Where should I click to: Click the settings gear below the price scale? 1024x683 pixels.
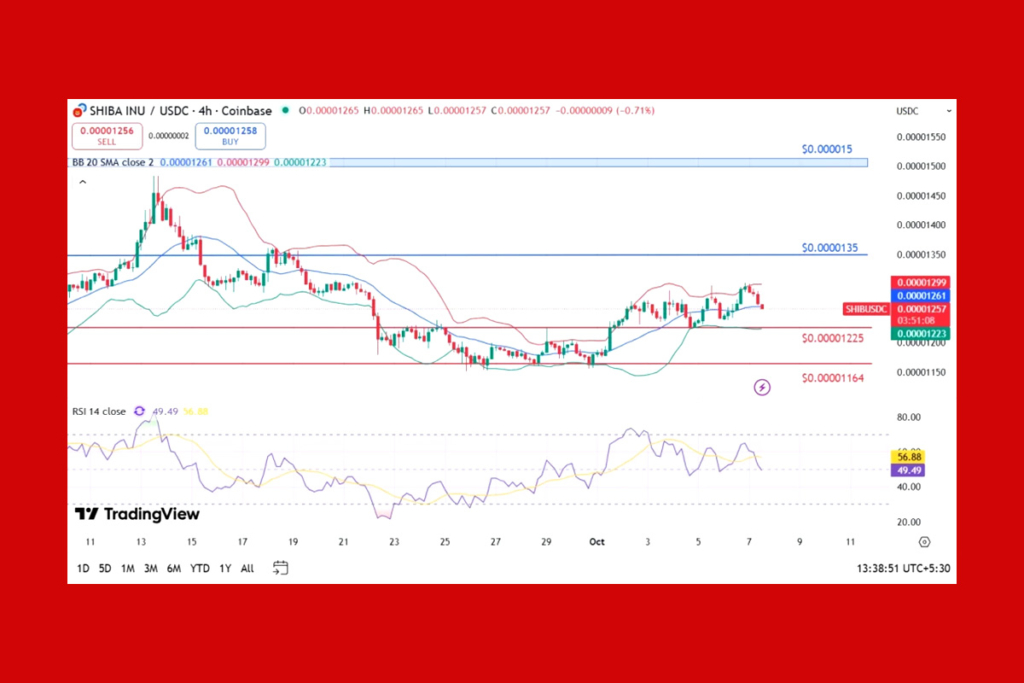click(x=923, y=541)
